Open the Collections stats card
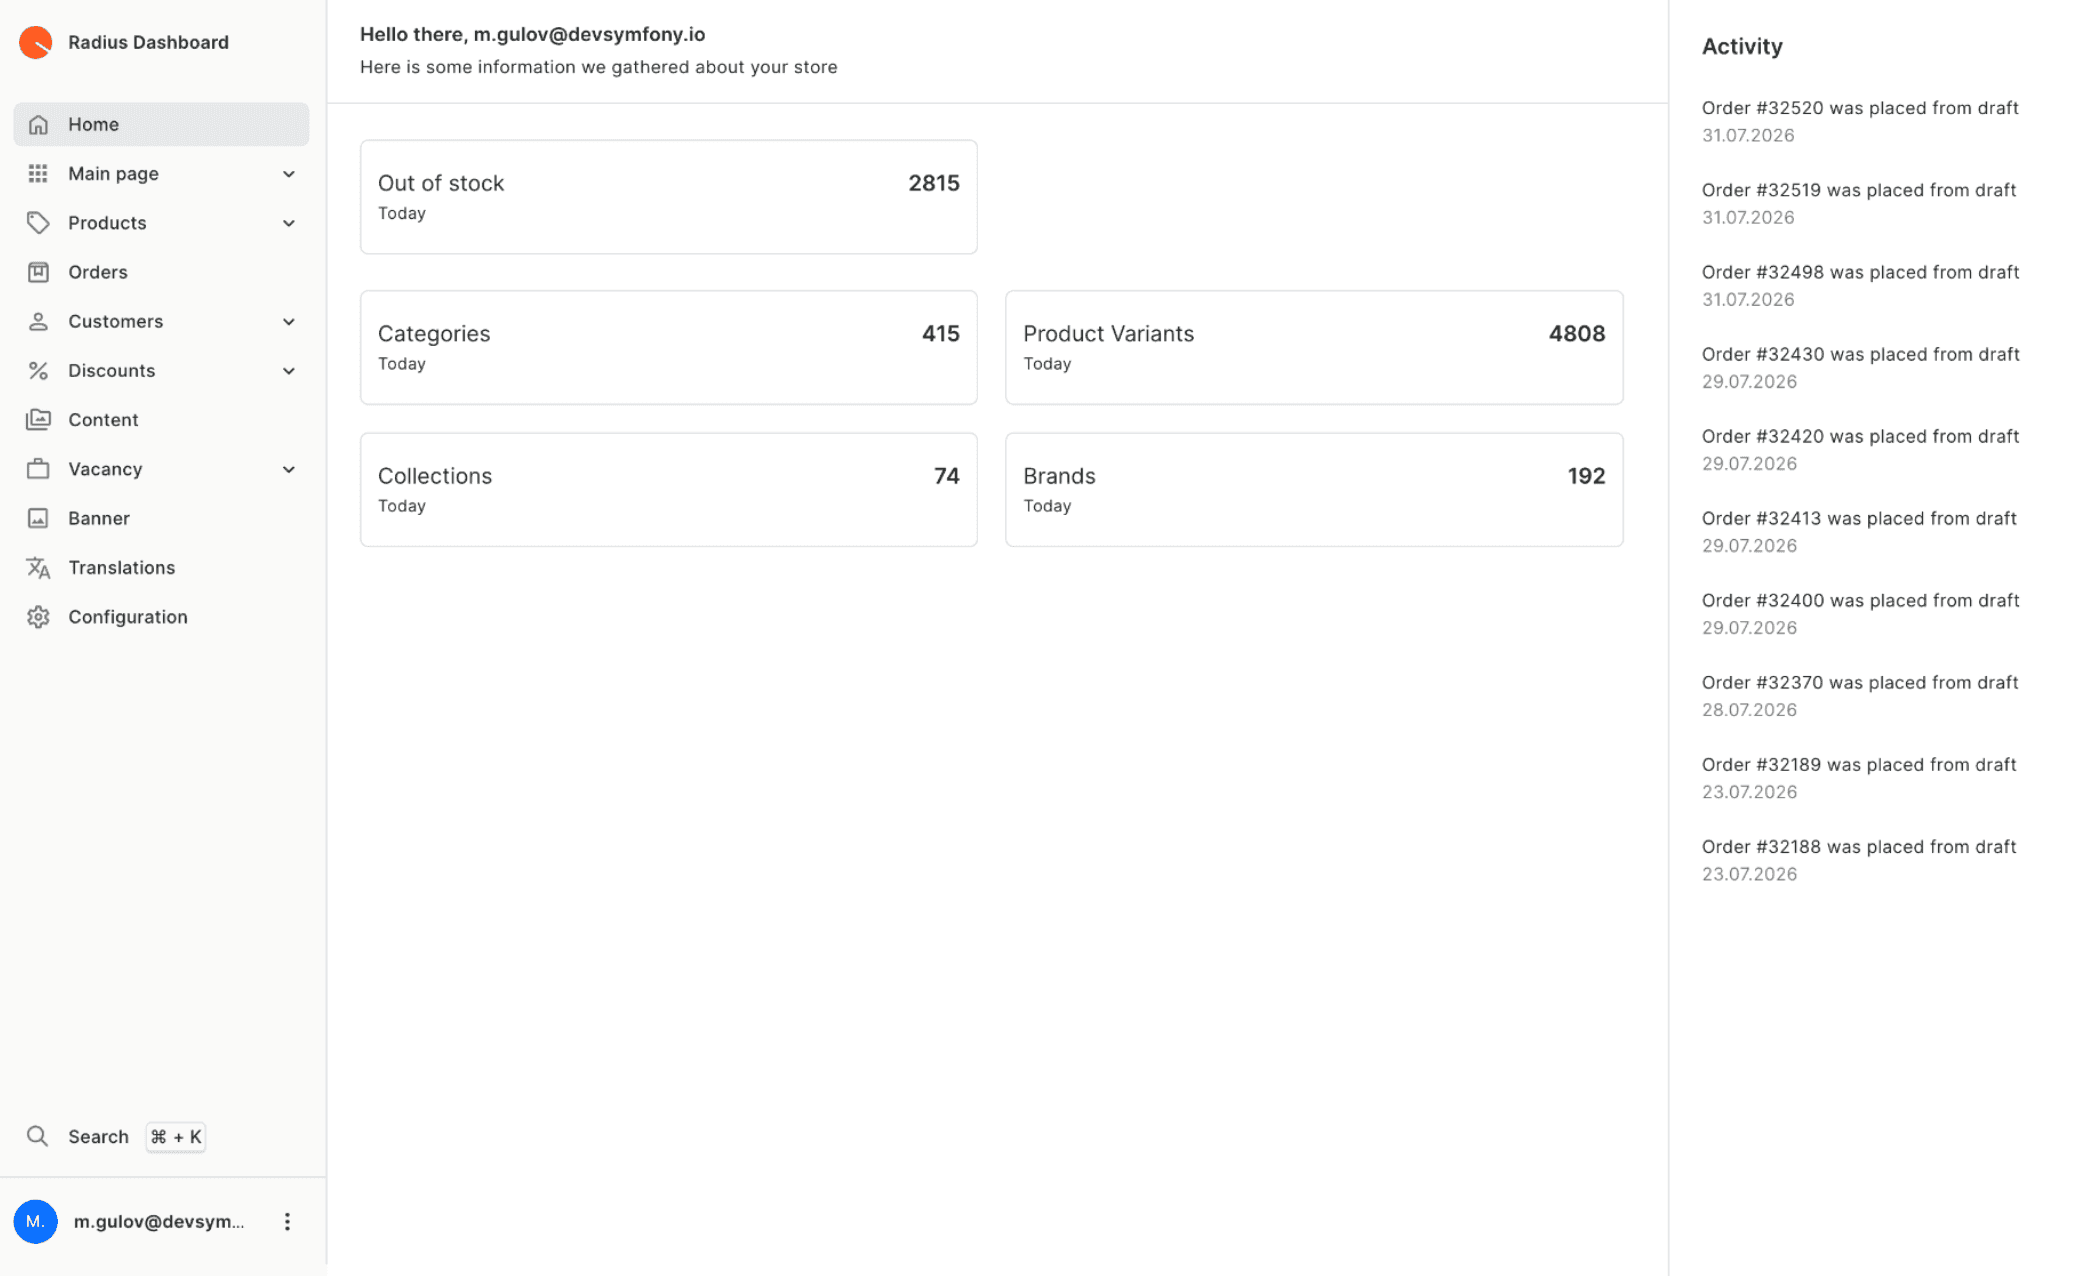The image size is (2096, 1276). tap(668, 489)
